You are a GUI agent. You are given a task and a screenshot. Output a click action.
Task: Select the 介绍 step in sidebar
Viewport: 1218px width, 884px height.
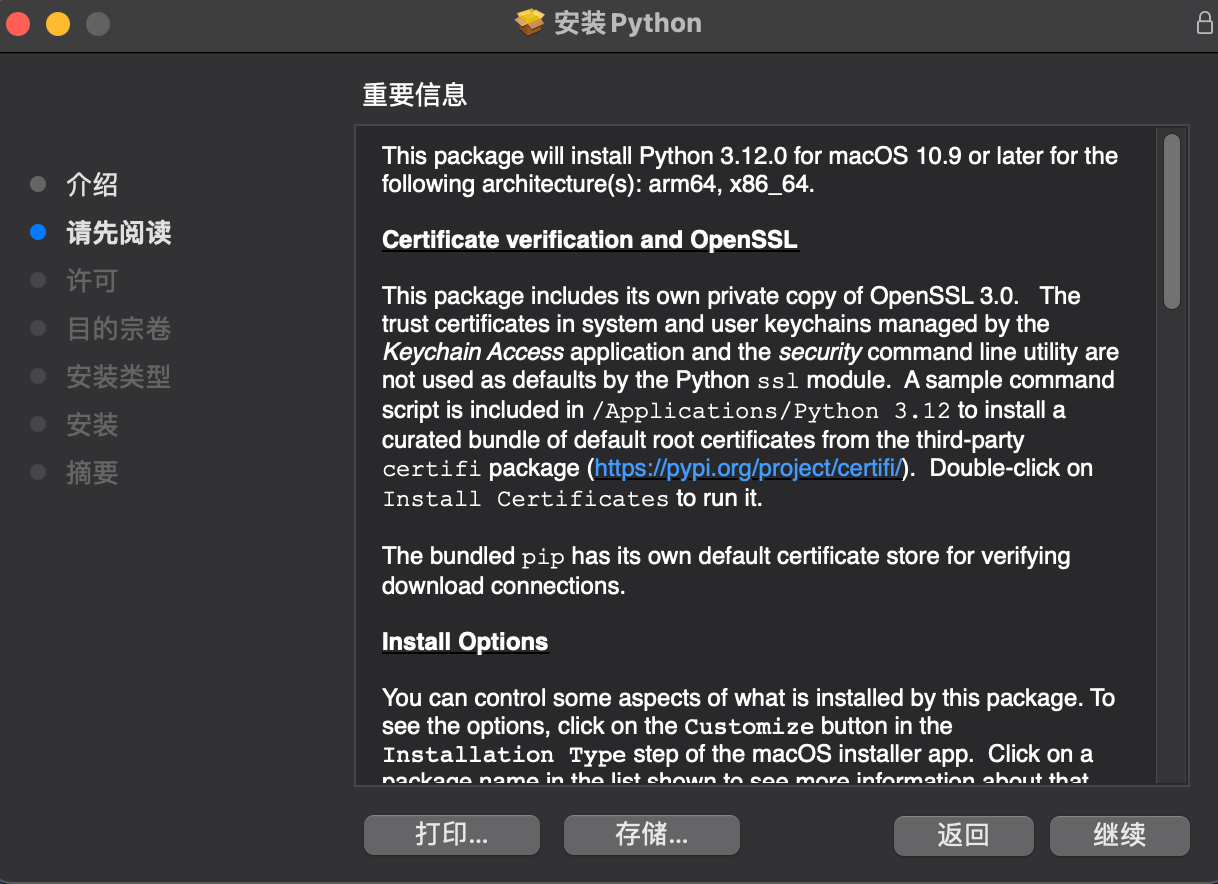[92, 184]
